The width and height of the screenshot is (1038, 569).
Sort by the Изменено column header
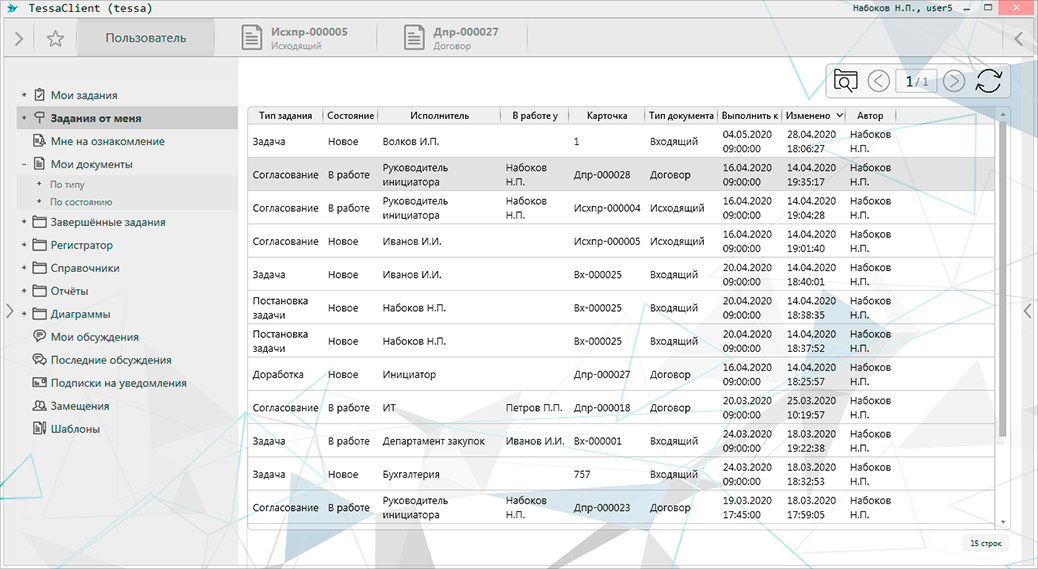point(808,116)
